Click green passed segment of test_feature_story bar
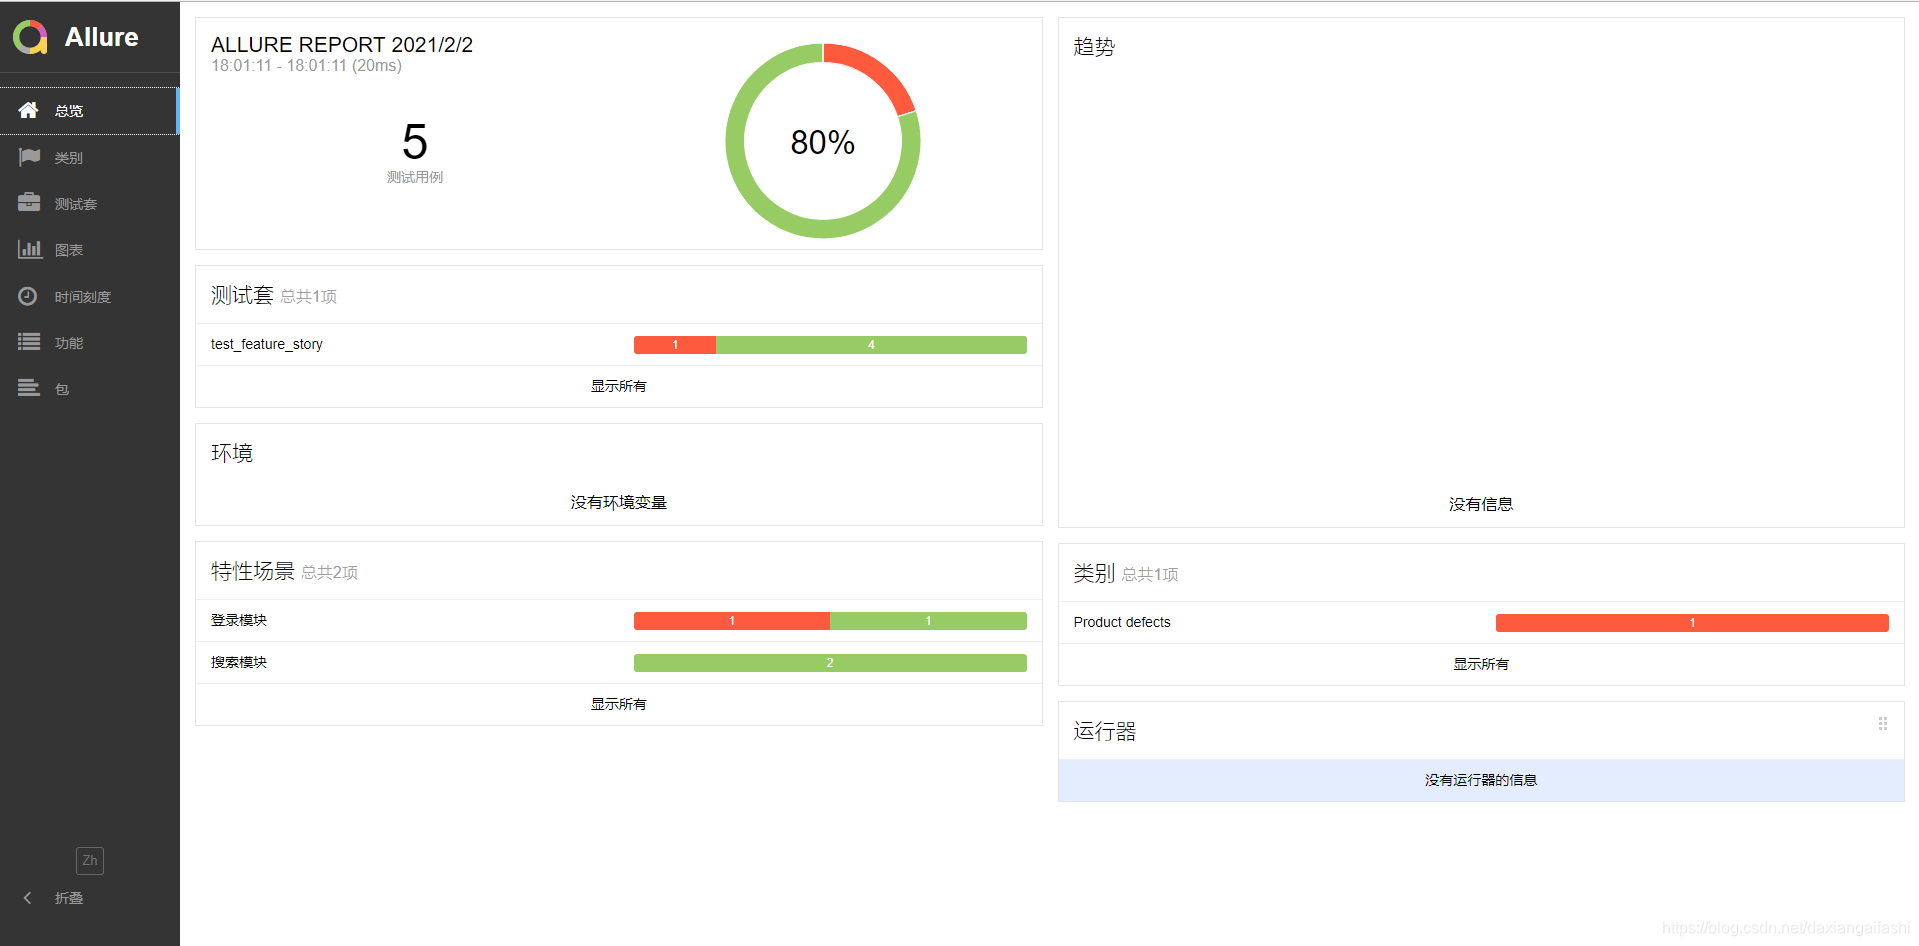This screenshot has height=946, width=1919. tap(871, 345)
